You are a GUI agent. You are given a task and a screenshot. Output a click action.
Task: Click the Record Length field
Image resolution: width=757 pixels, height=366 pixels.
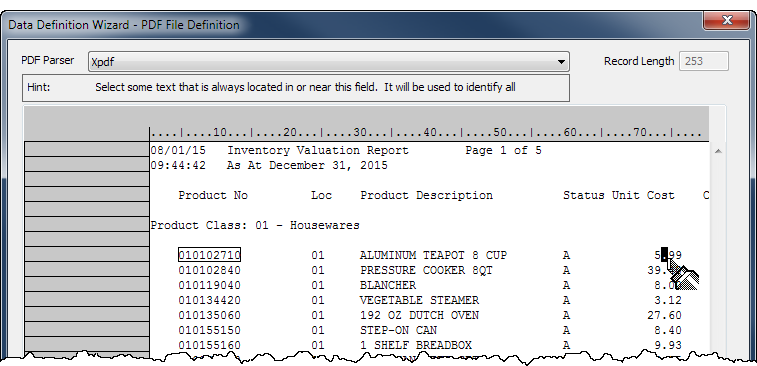[704, 61]
